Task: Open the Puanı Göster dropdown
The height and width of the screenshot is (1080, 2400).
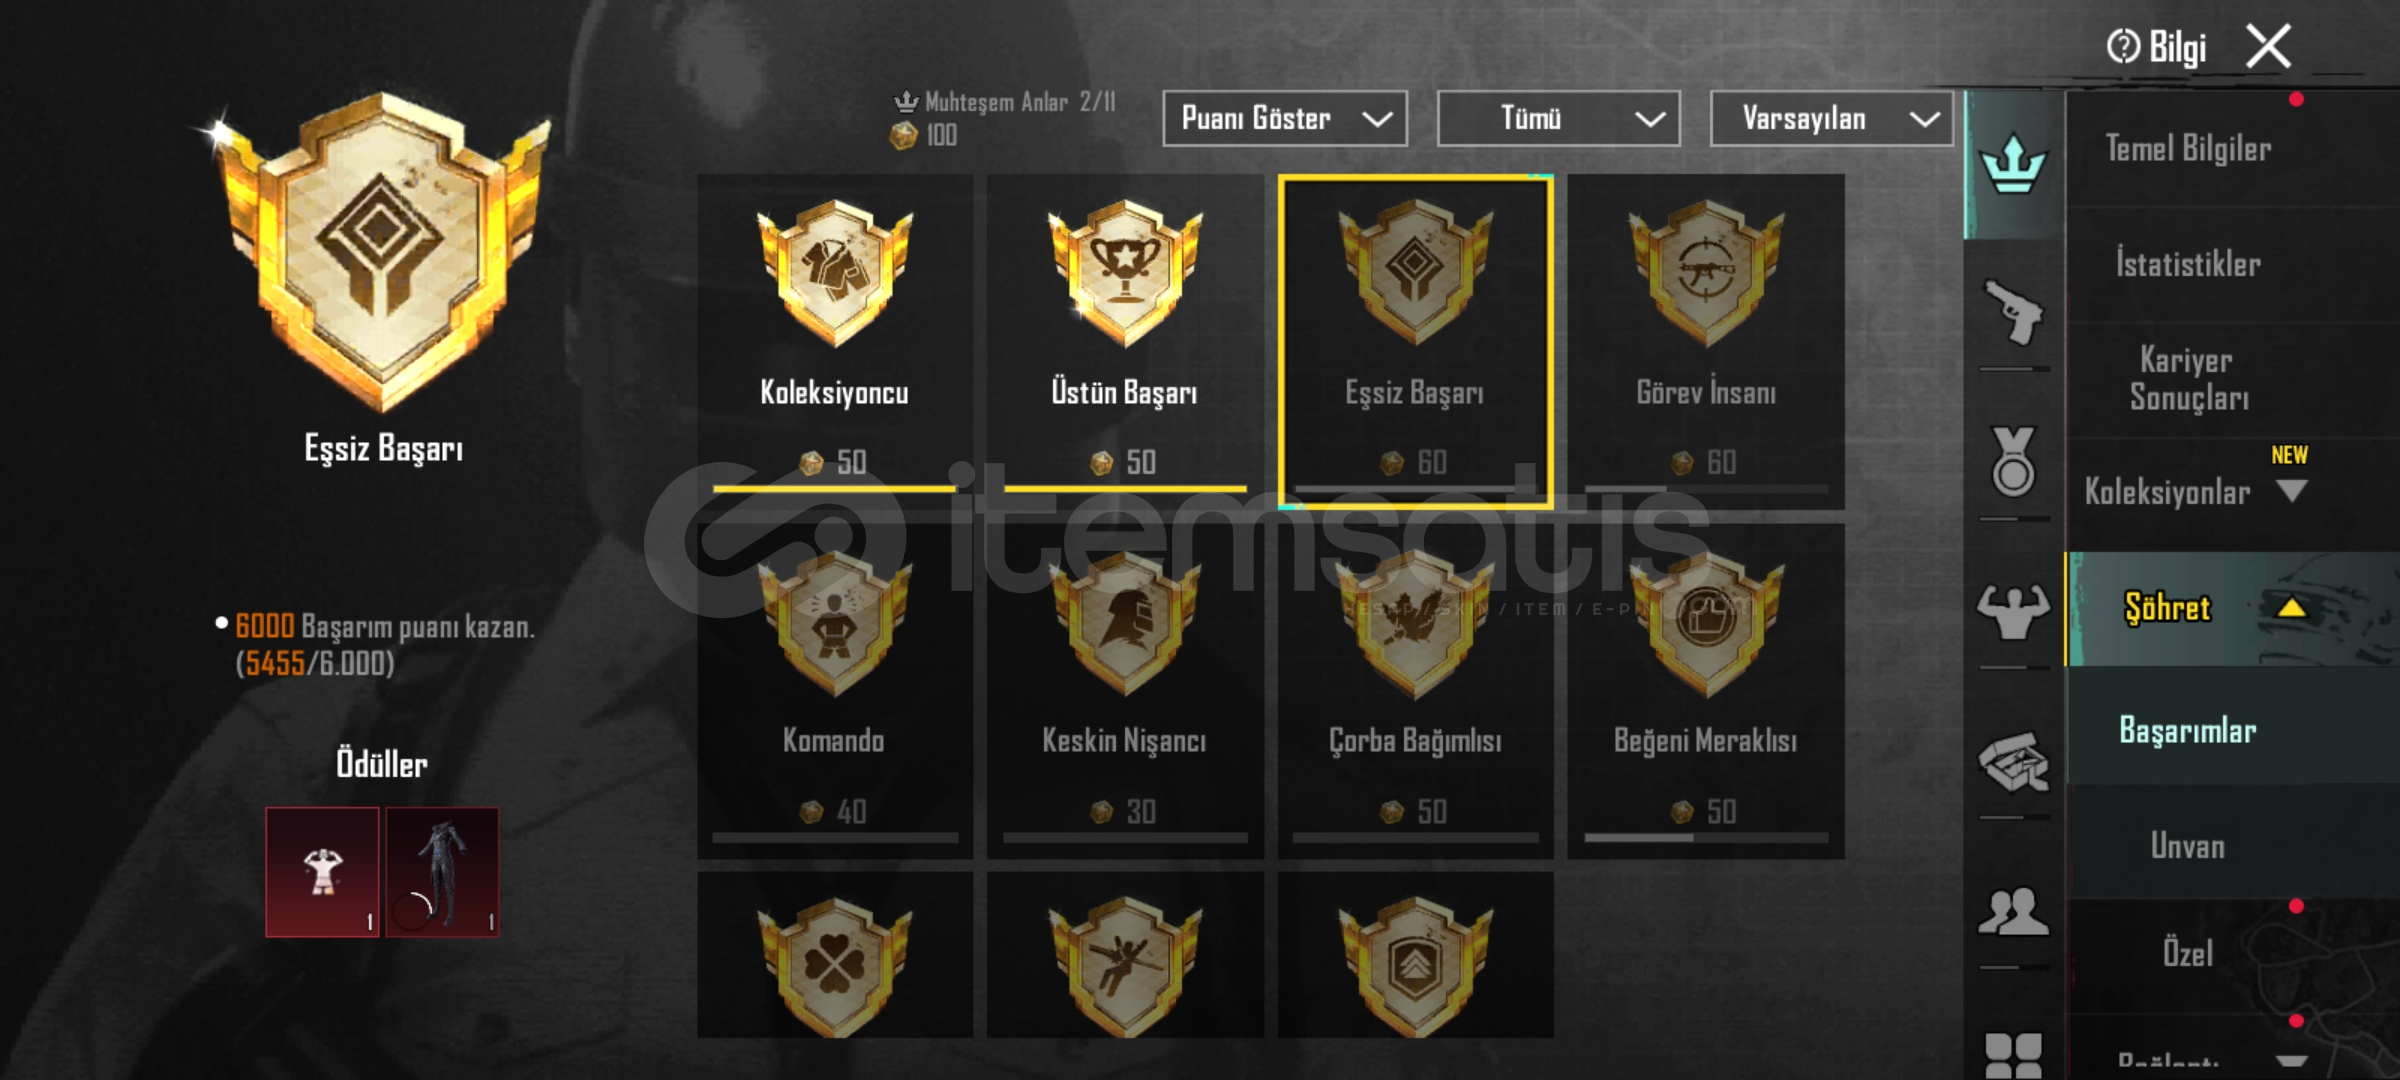Action: tap(1285, 119)
